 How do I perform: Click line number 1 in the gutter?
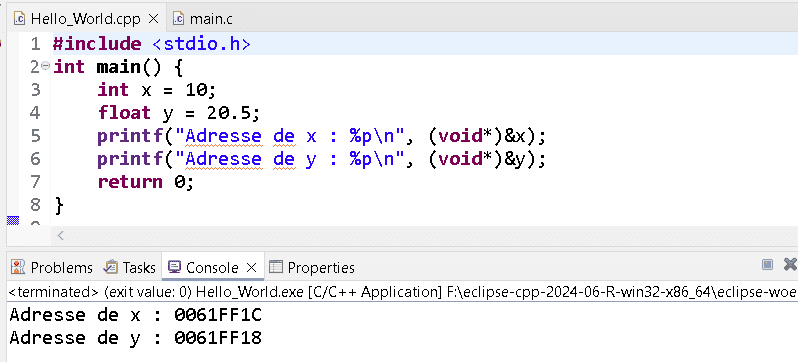pos(35,44)
